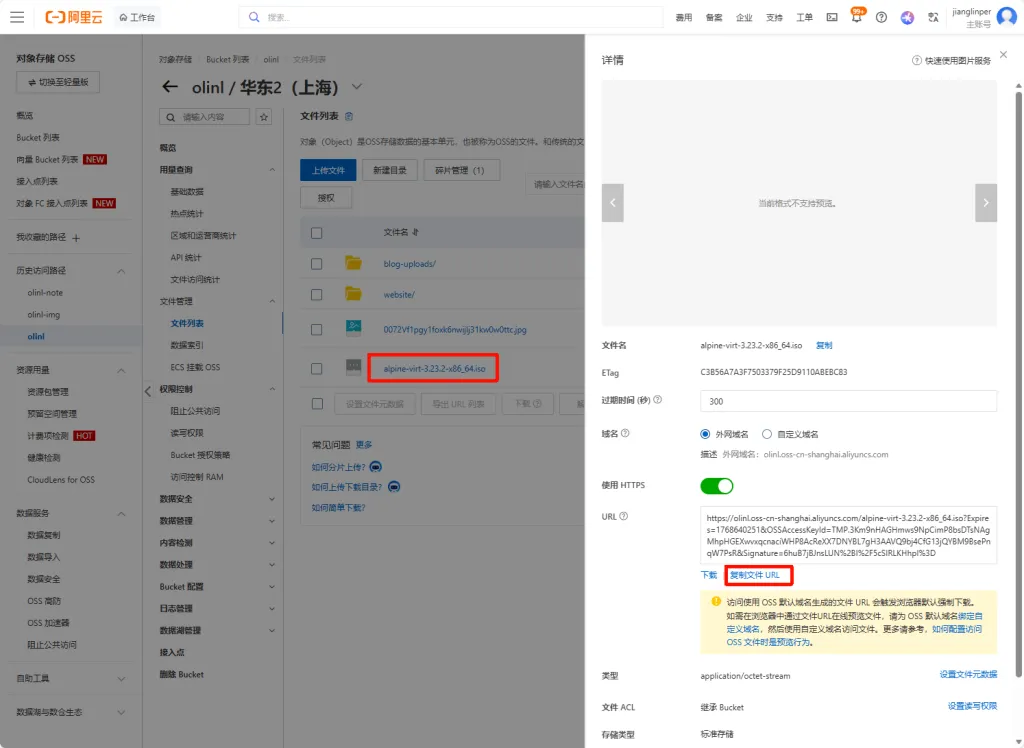Click the notification bell icon
Image resolution: width=1024 pixels, height=748 pixels.
(856, 18)
